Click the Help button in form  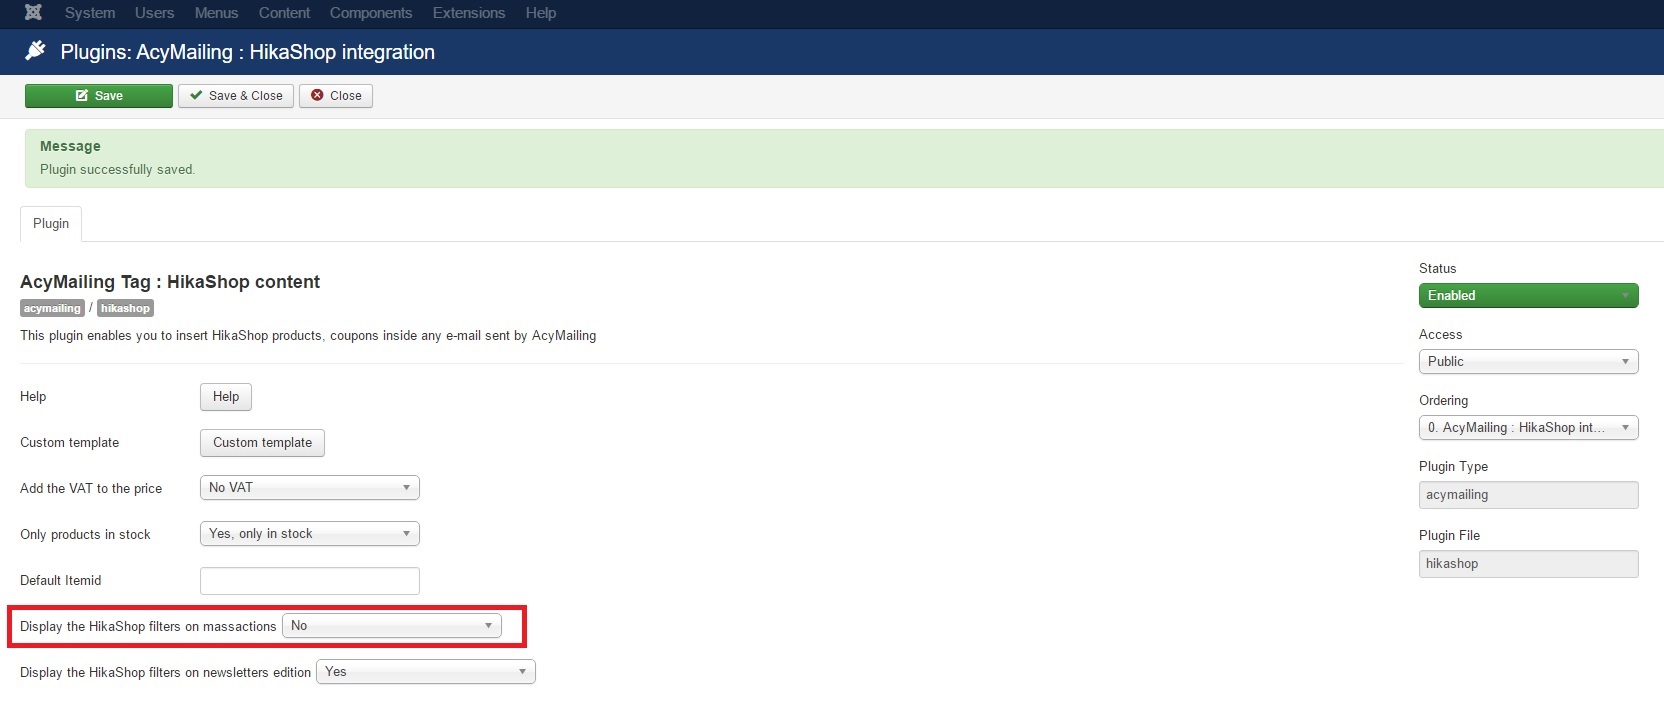(x=226, y=397)
